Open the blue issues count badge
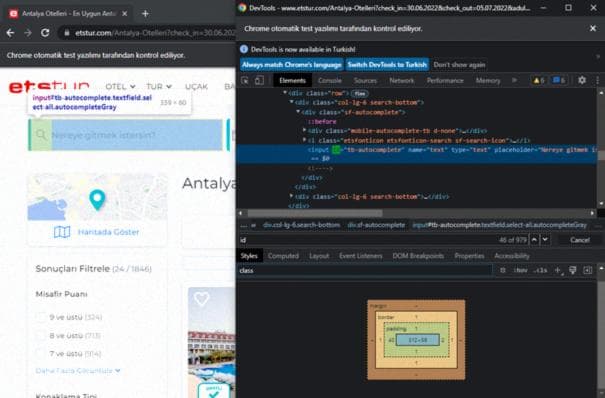 559,80
